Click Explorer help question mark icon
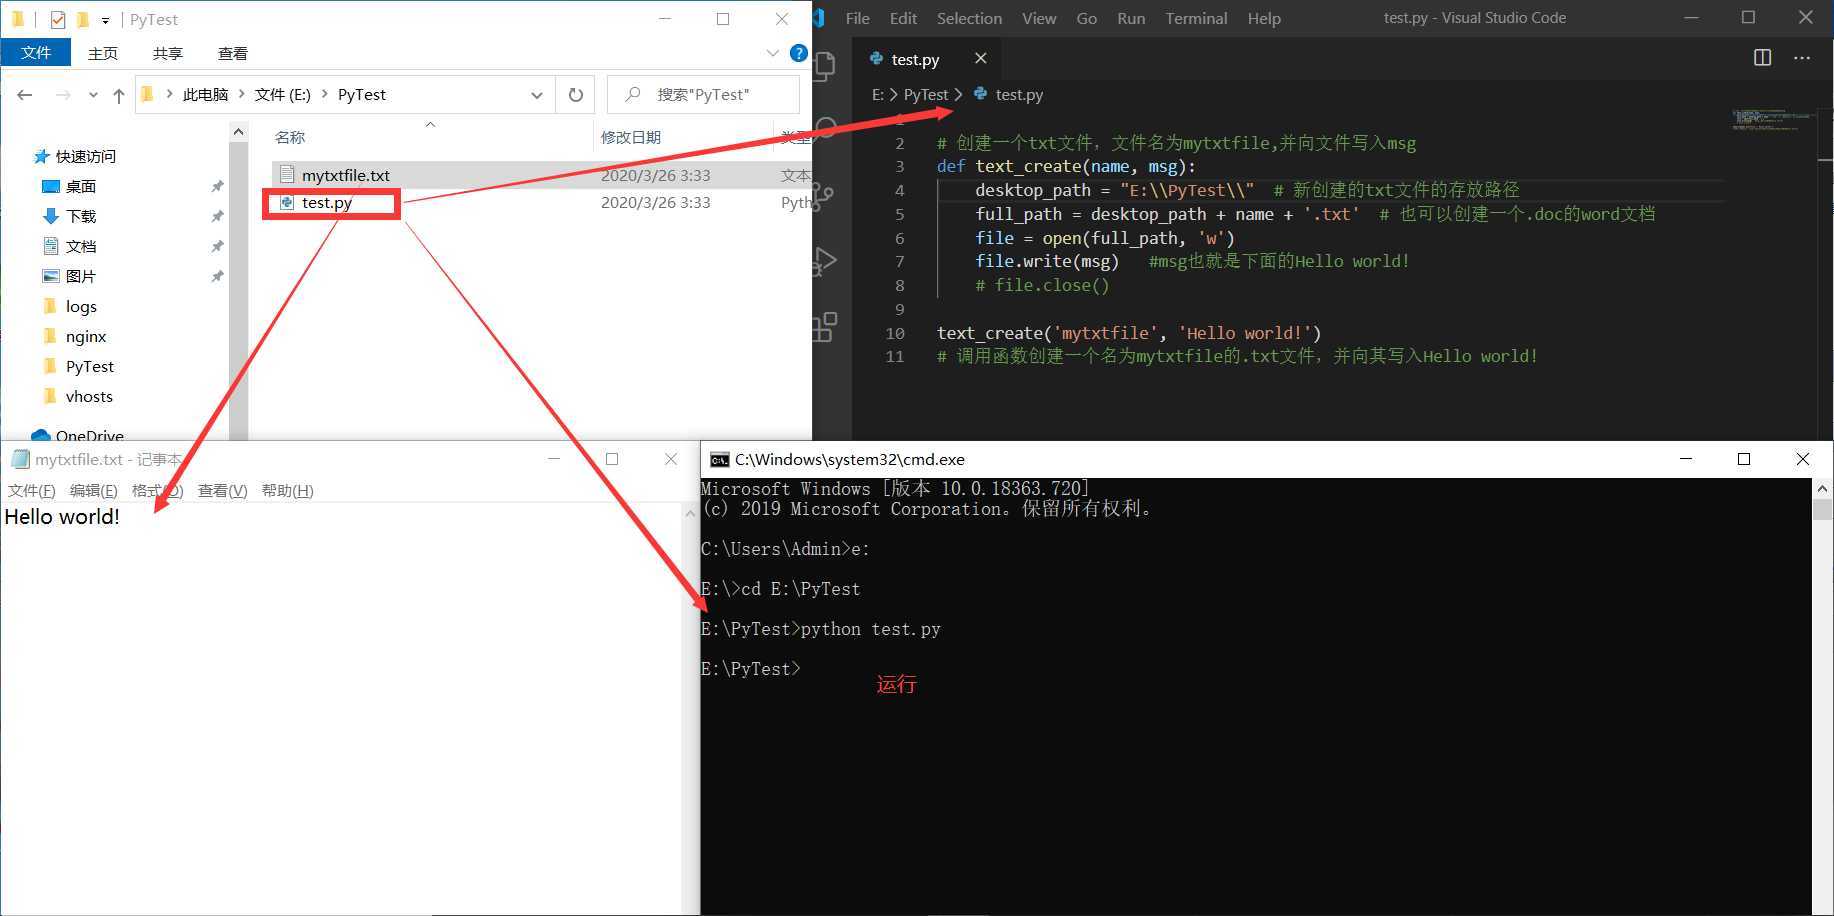This screenshot has width=1834, height=916. click(798, 53)
